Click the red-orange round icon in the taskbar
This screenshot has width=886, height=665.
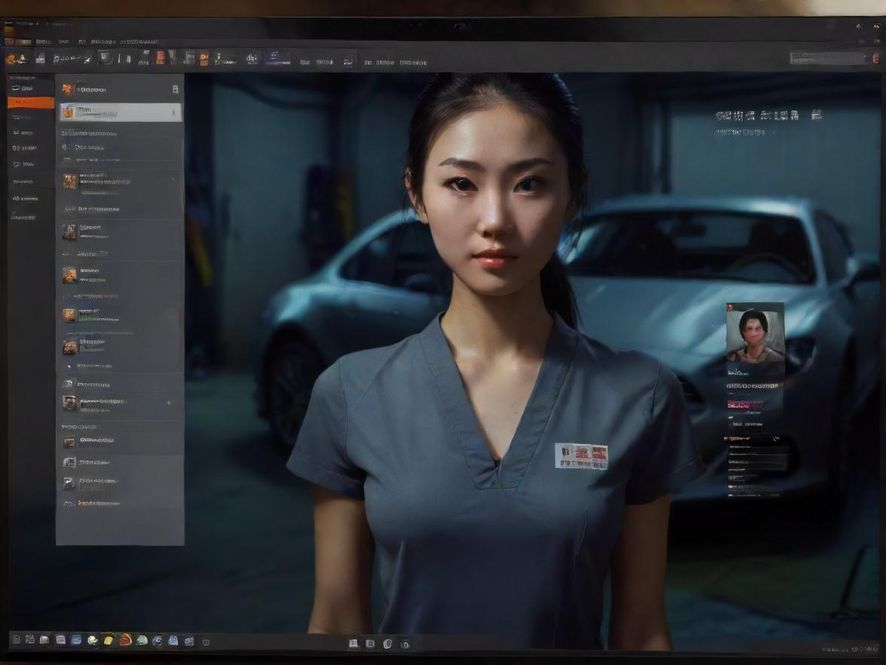pos(125,640)
